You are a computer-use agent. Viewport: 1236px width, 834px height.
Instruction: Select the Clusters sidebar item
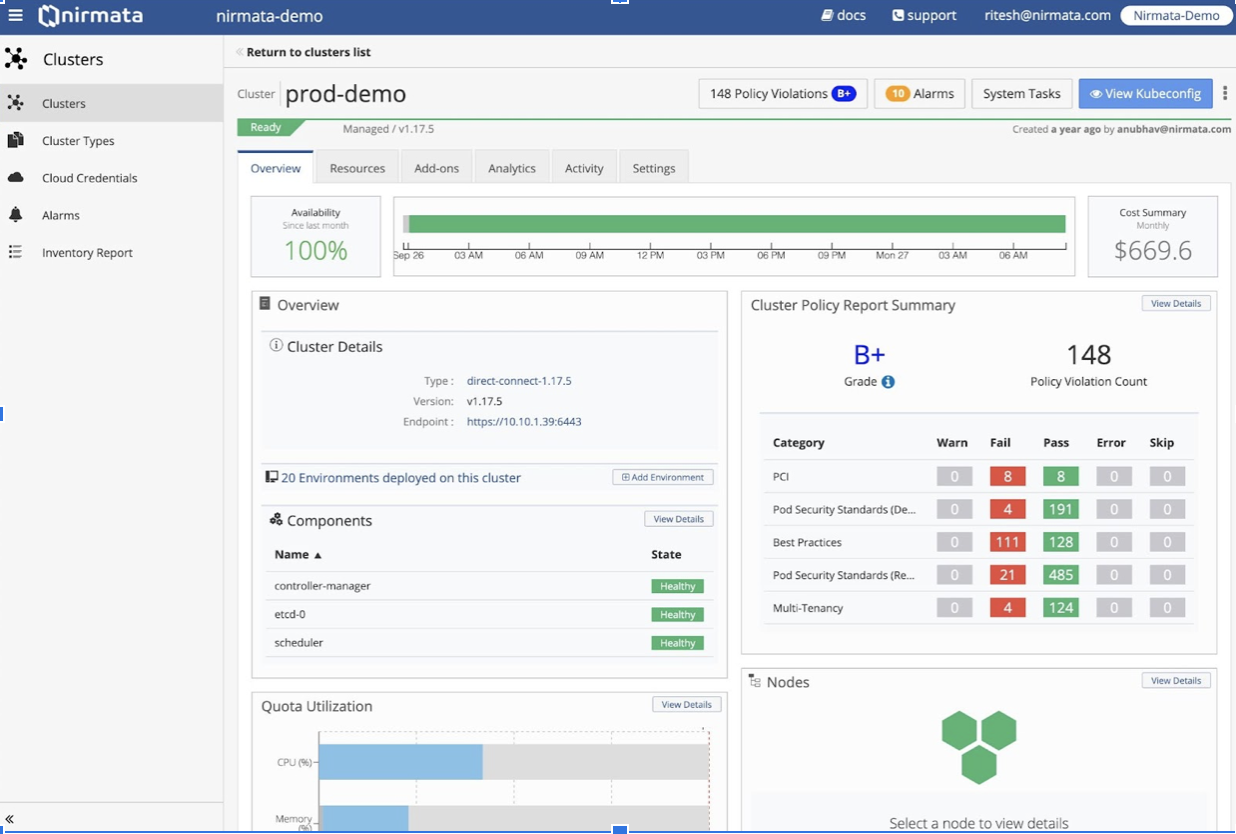(x=111, y=103)
